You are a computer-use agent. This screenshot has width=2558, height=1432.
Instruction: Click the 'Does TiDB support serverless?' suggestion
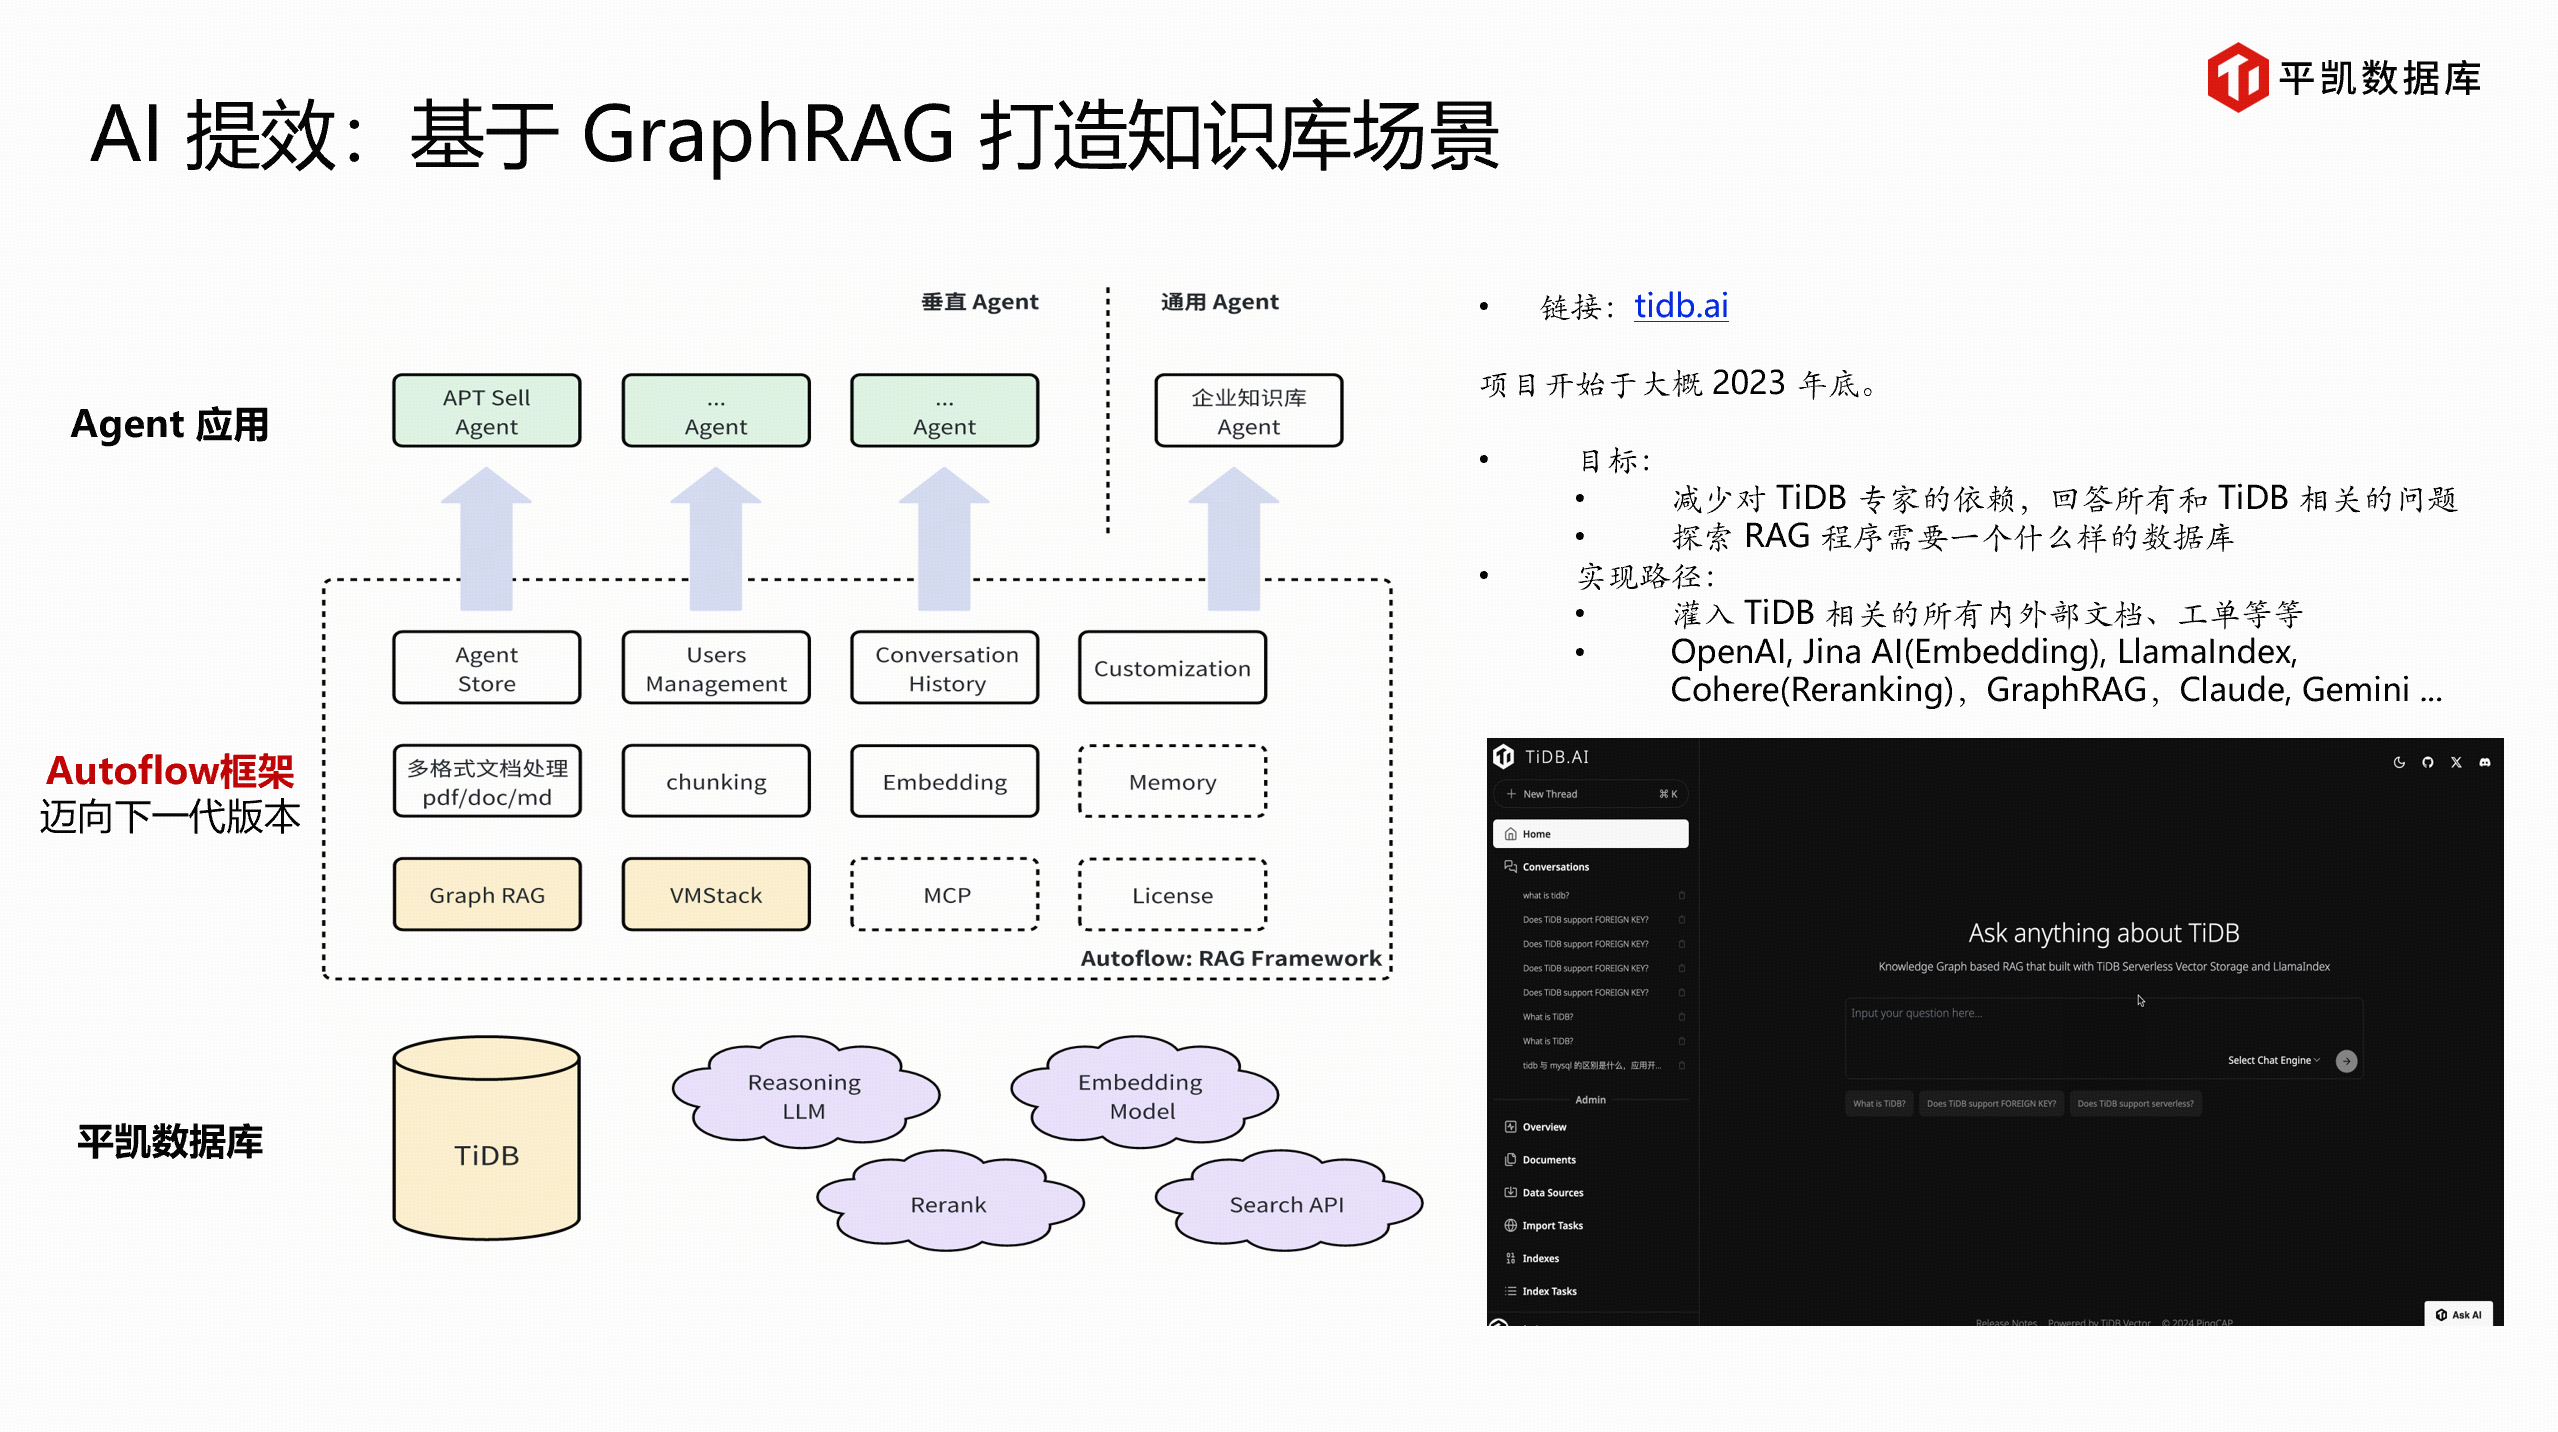[x=2135, y=1104]
